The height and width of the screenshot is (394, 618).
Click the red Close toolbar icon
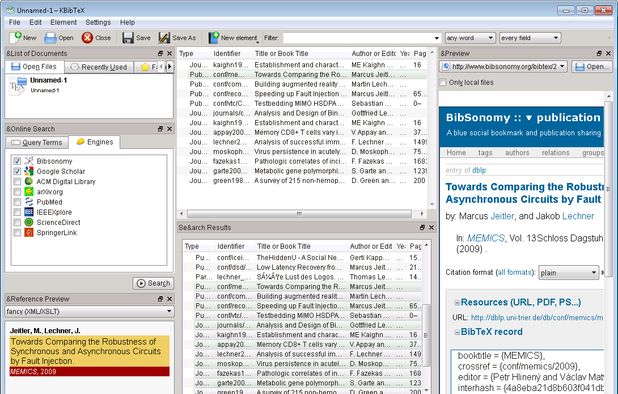pos(87,38)
